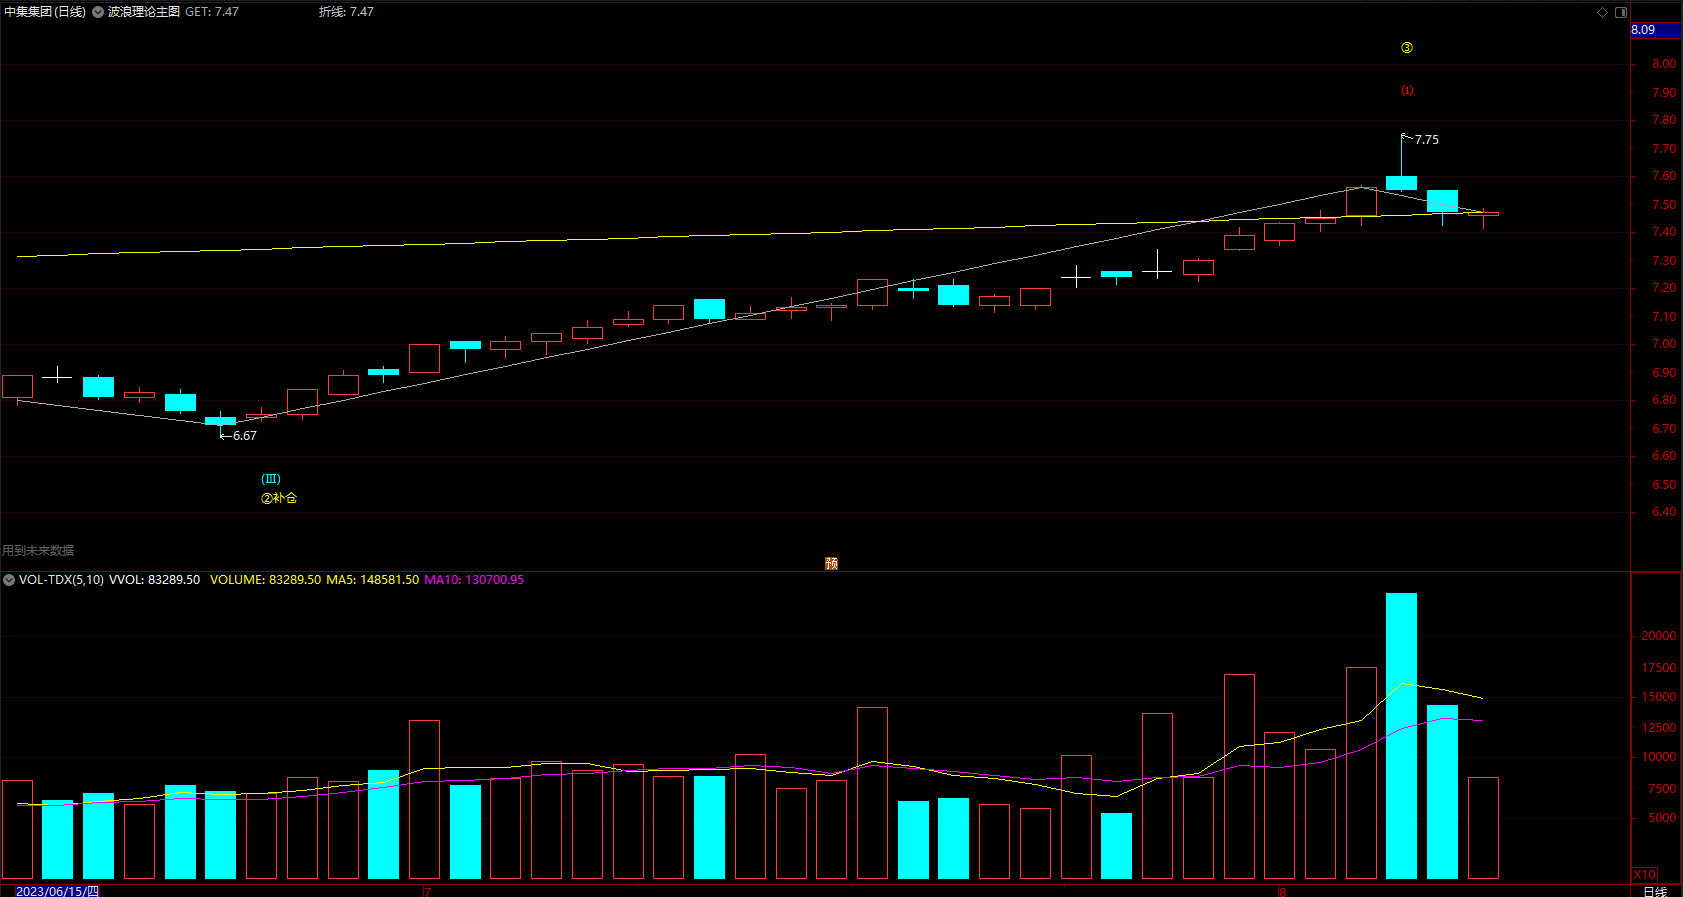This screenshot has width=1683, height=897.
Task: Click the GET: 7.47 indicator value
Action: coord(212,12)
